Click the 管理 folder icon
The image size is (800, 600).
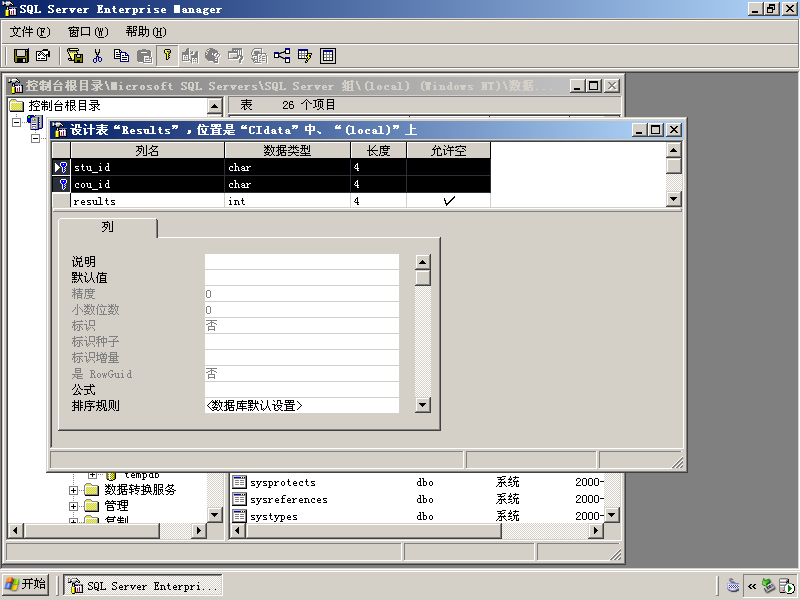point(92,506)
